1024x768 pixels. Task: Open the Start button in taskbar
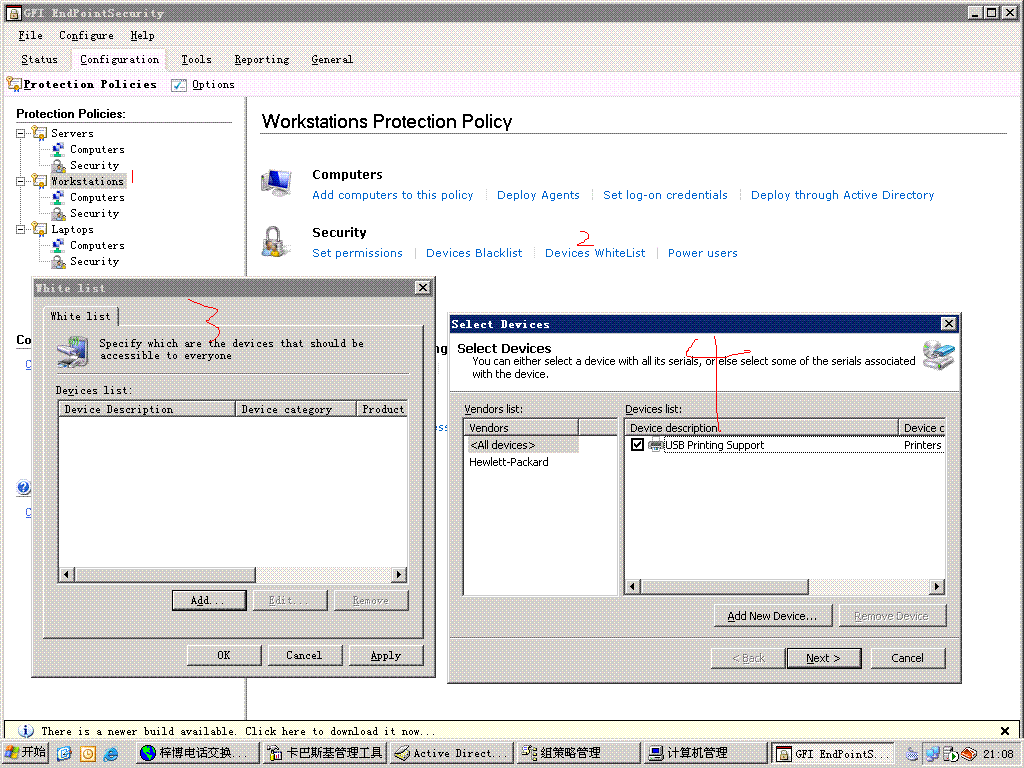coord(26,752)
